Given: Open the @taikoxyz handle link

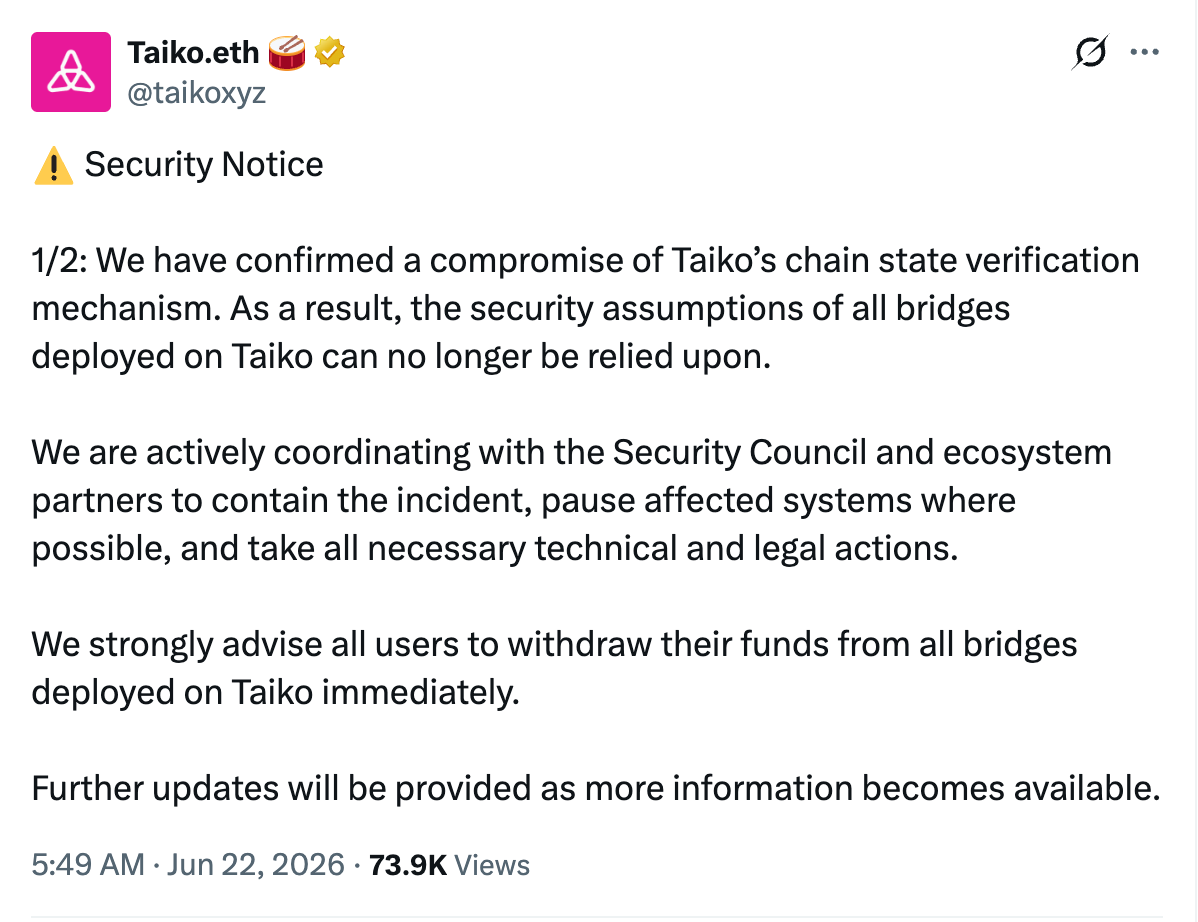Looking at the screenshot, I should pyautogui.click(x=196, y=92).
